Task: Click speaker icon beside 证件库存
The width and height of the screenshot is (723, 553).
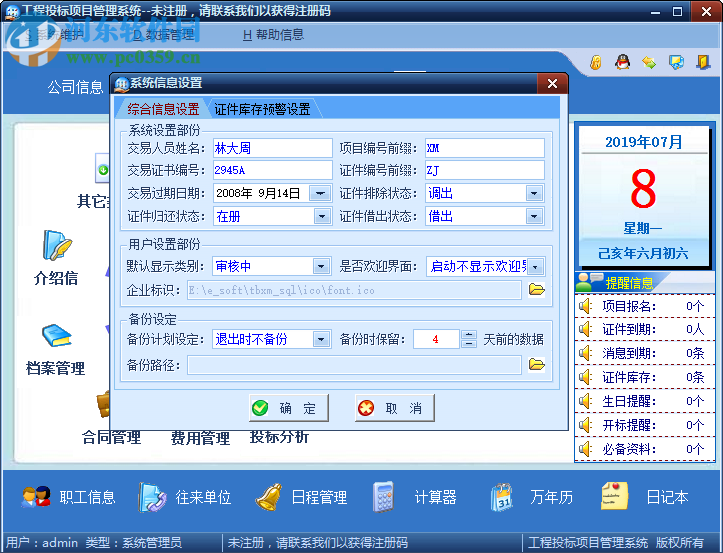Action: (x=586, y=377)
